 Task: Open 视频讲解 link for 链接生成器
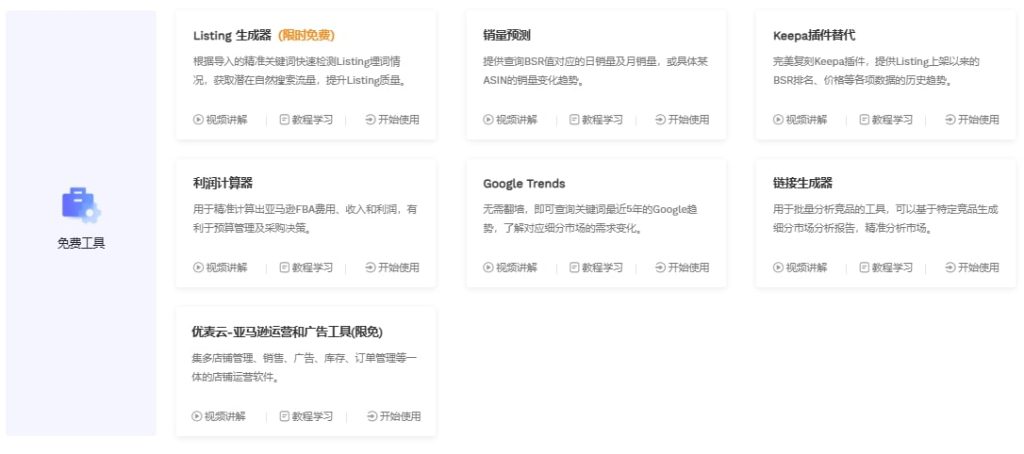point(800,267)
